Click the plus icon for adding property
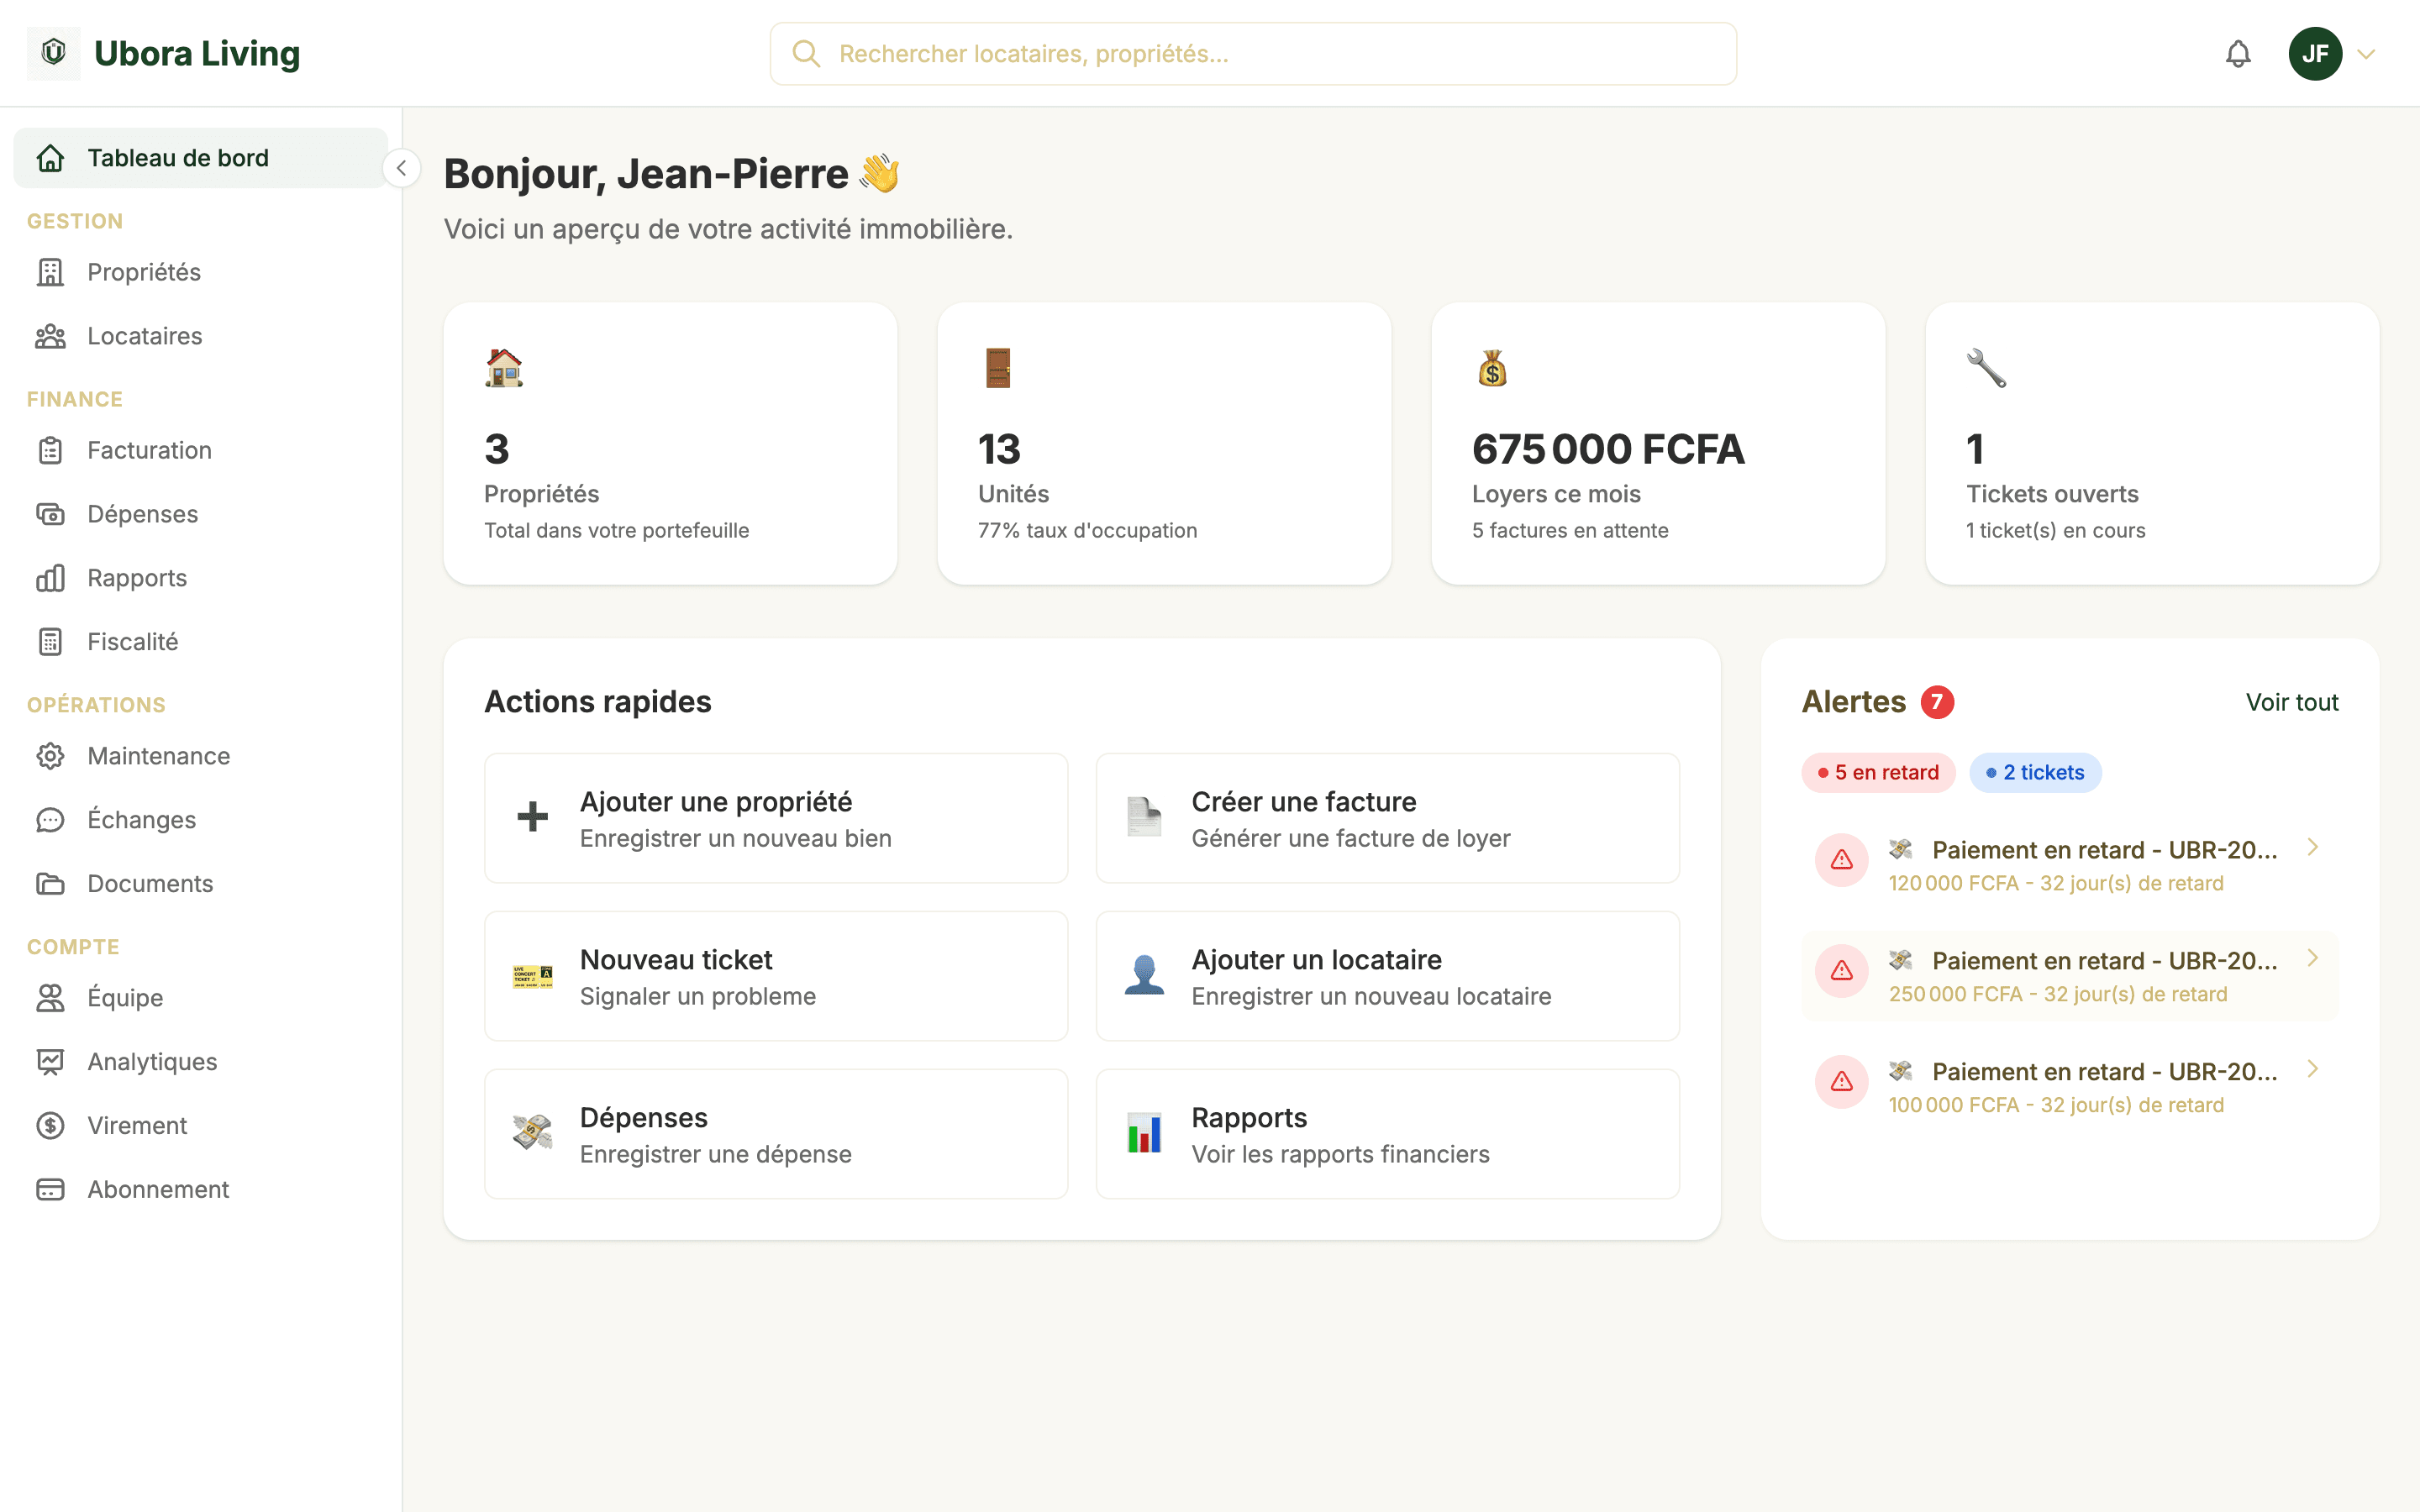The image size is (2420, 1512). click(532, 817)
